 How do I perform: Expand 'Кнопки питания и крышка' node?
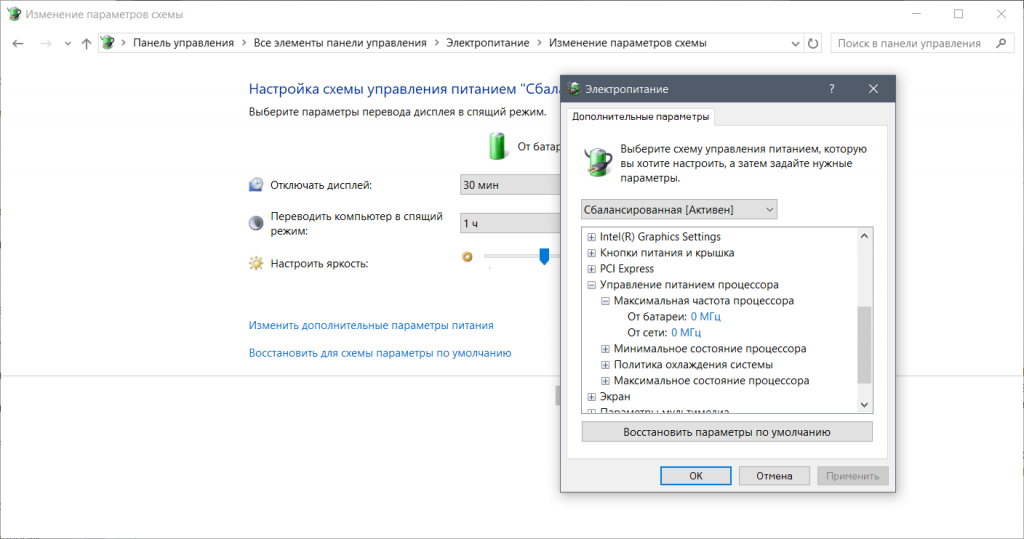coord(591,253)
